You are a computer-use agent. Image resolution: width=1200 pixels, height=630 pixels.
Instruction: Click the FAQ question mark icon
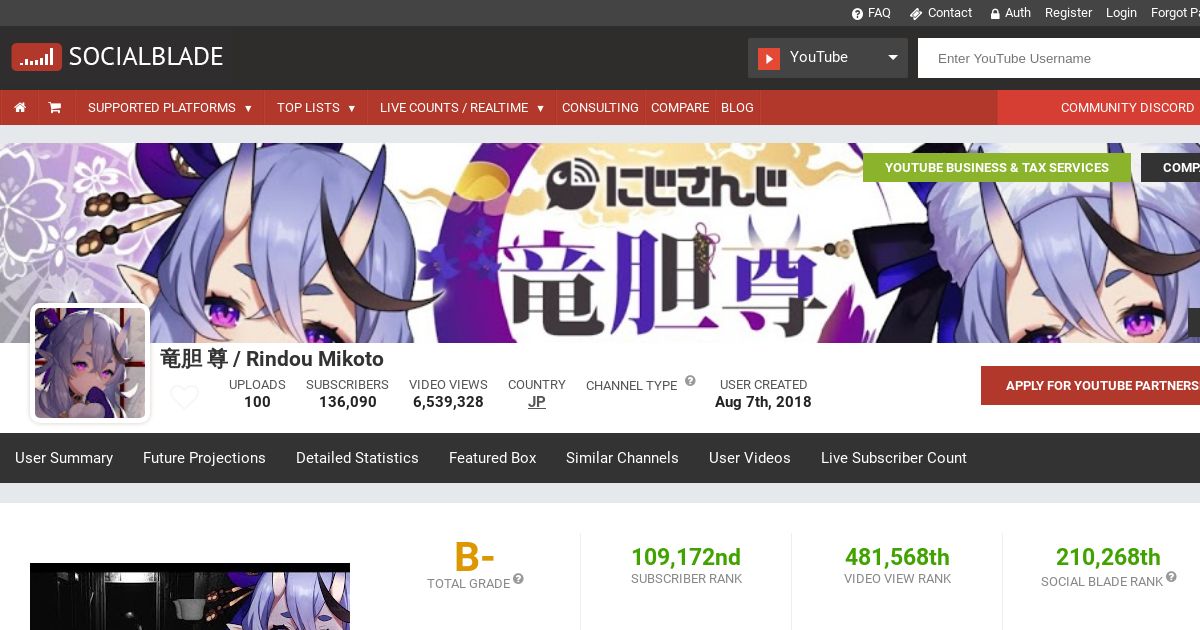tap(857, 14)
